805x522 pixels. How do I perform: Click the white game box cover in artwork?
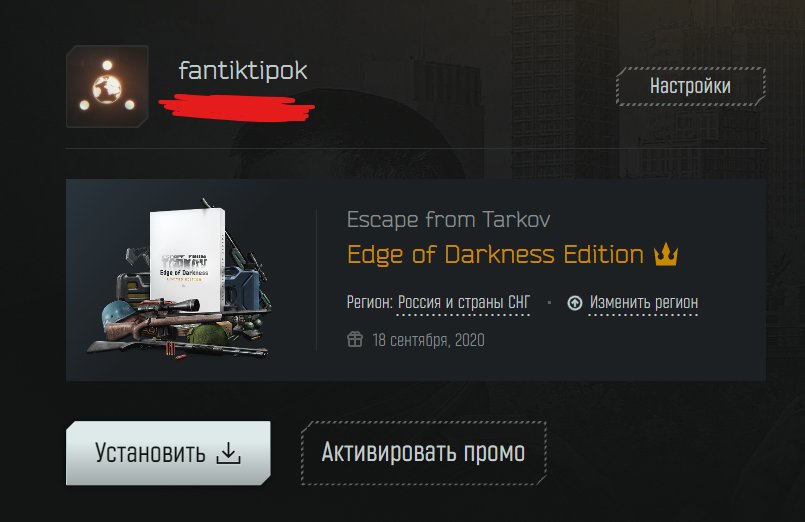click(187, 261)
